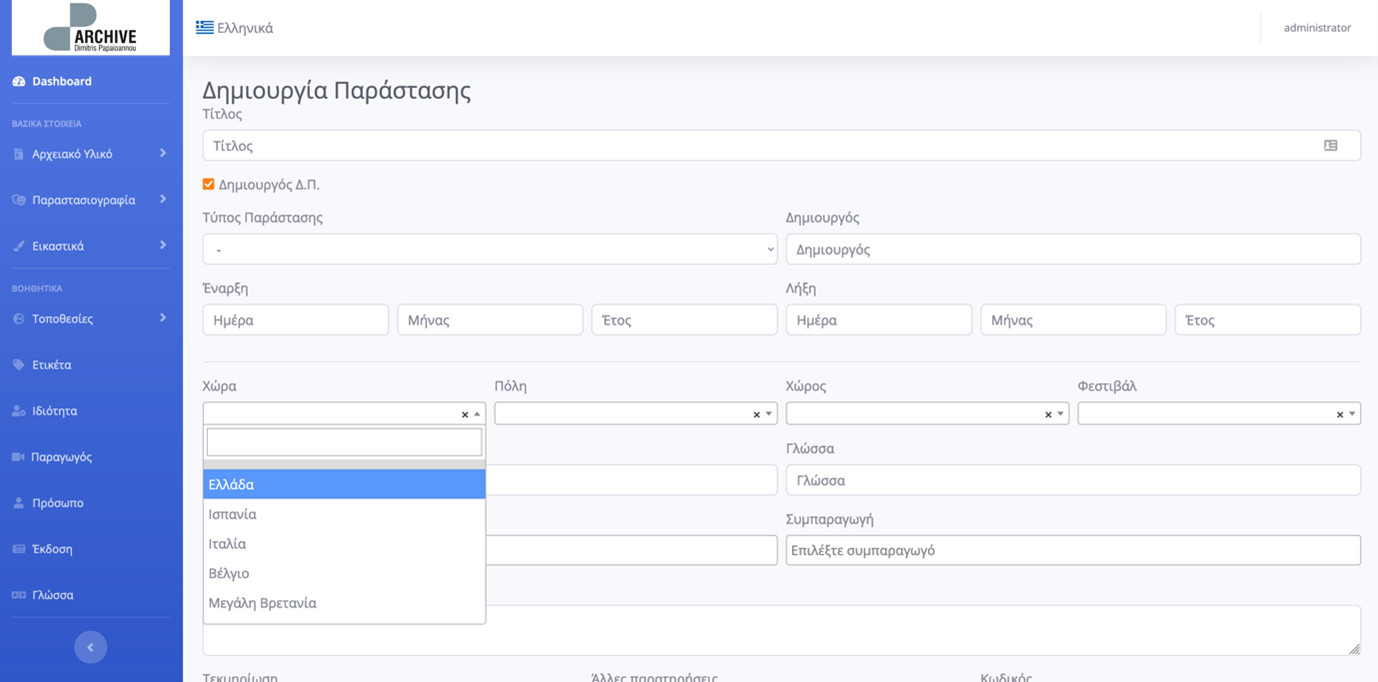Expand the Αρχειακό Υλικό menu
1378x682 pixels.
[x=90, y=154]
